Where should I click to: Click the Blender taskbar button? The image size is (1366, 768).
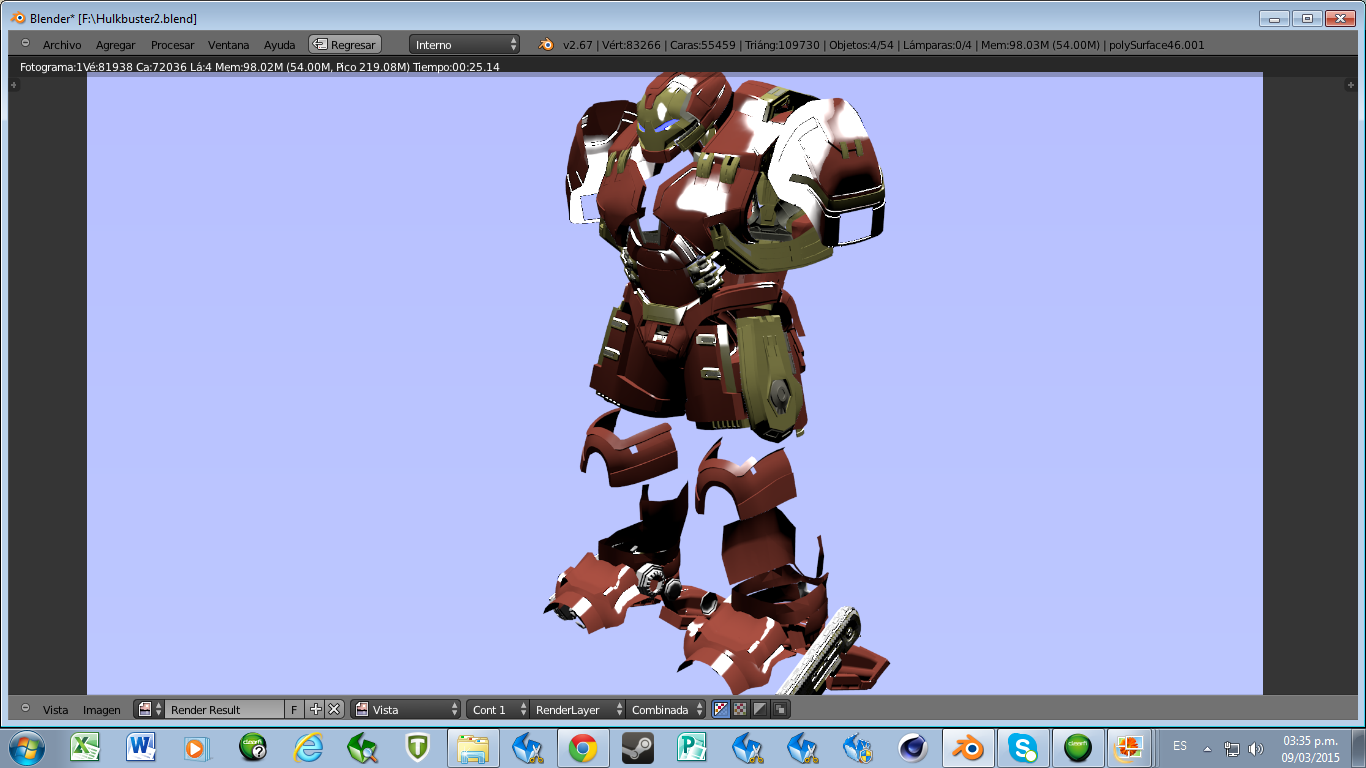(968, 747)
